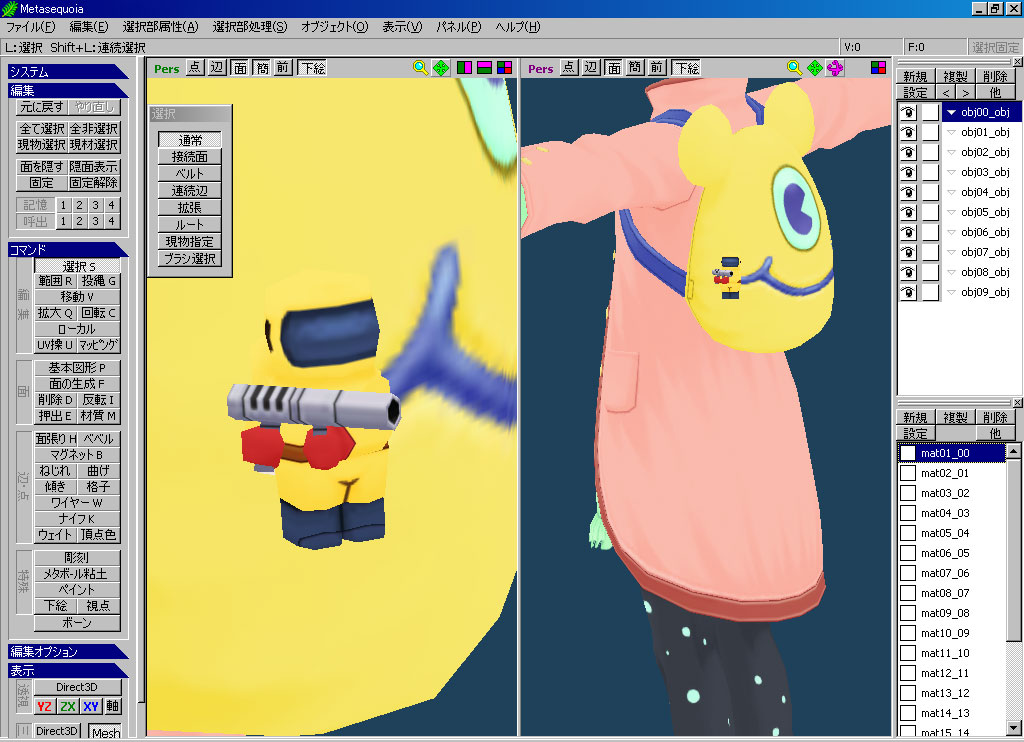
Task: Click the magnifier zoom icon in left viewport
Action: click(x=421, y=67)
